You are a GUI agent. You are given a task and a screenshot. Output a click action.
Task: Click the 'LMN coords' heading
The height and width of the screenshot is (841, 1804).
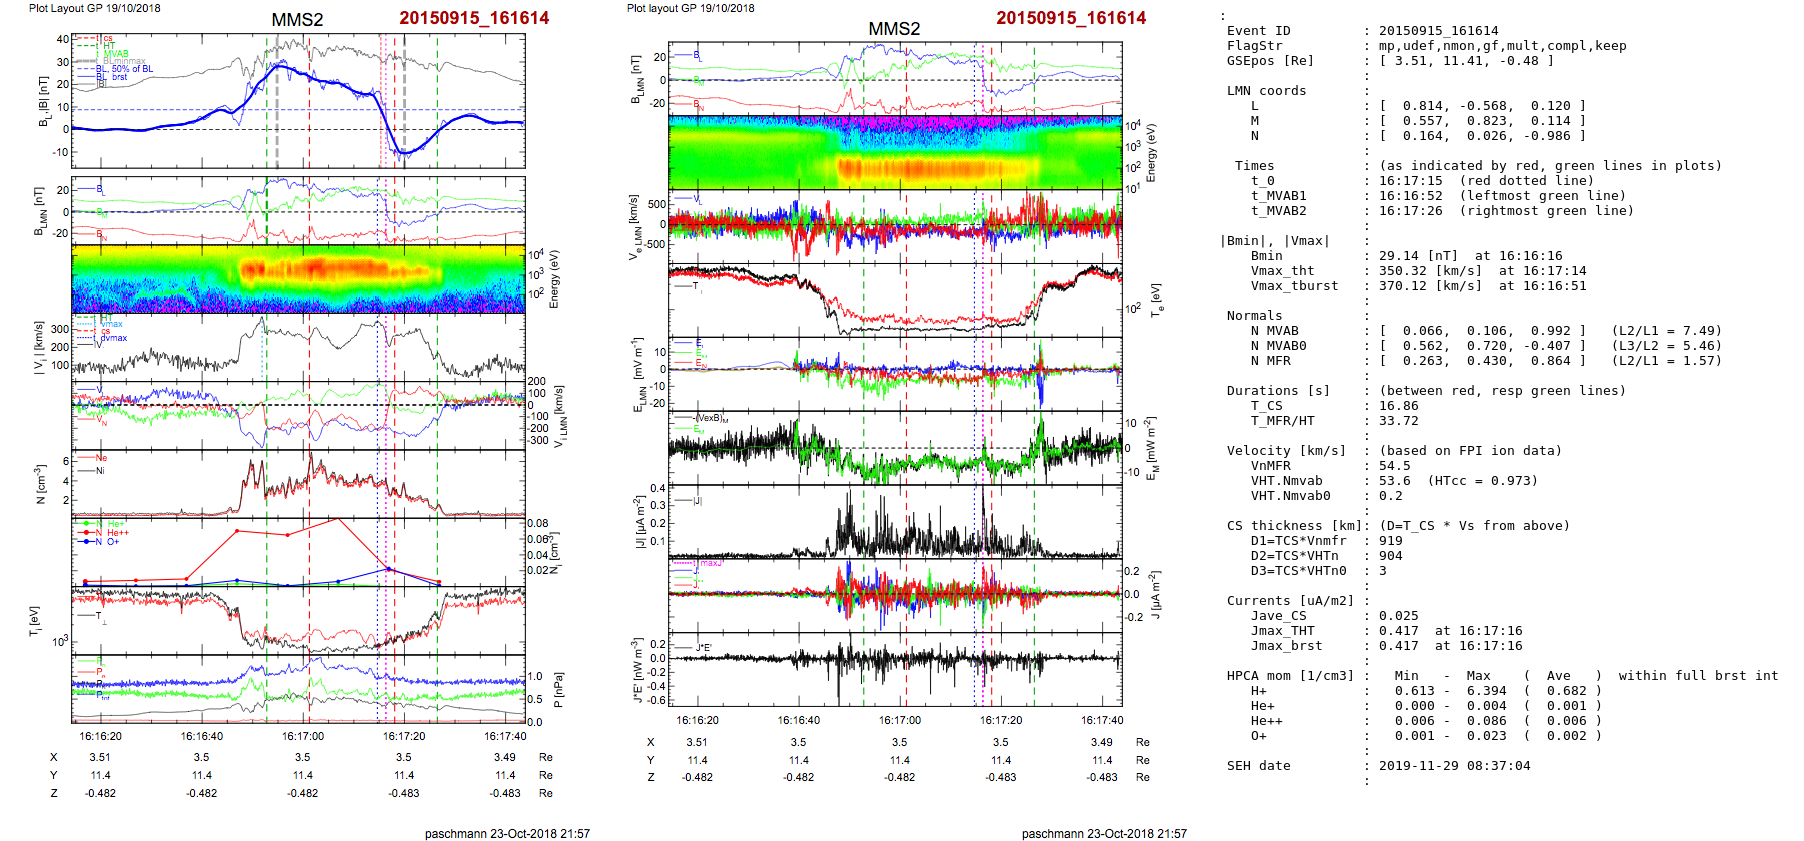point(1266,91)
